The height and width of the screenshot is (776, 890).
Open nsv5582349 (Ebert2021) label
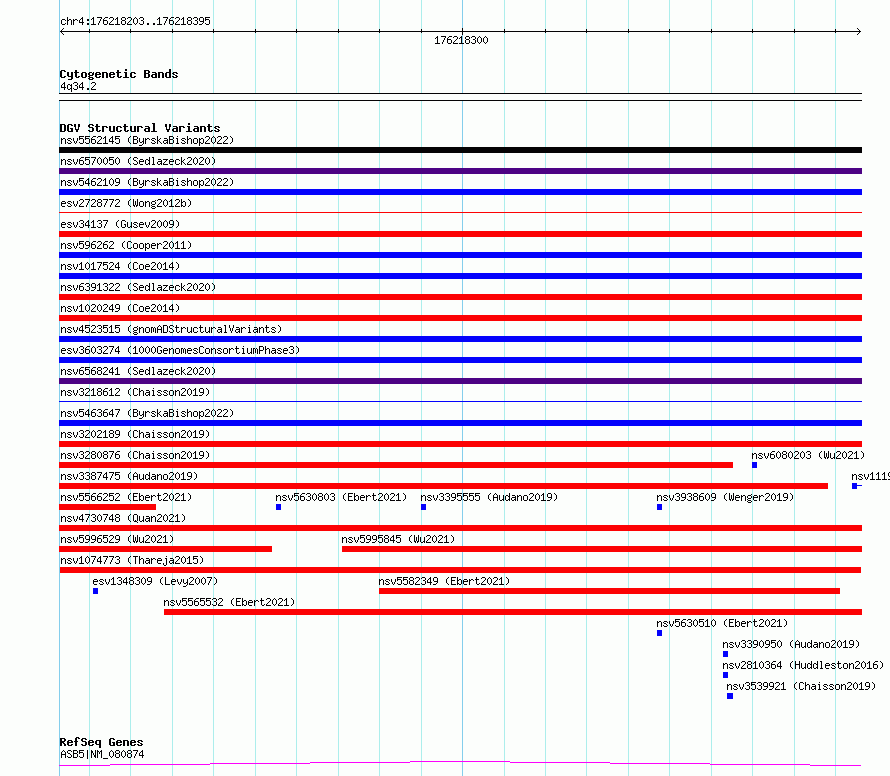click(x=444, y=581)
